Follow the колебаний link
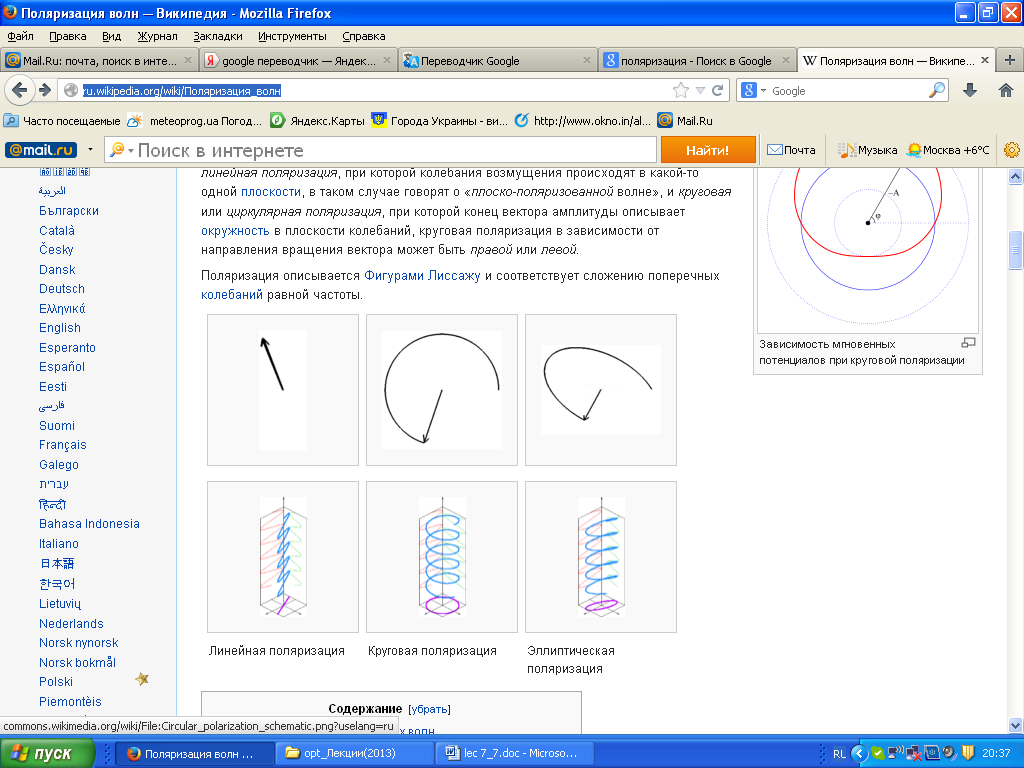1024x768 pixels. click(x=232, y=295)
